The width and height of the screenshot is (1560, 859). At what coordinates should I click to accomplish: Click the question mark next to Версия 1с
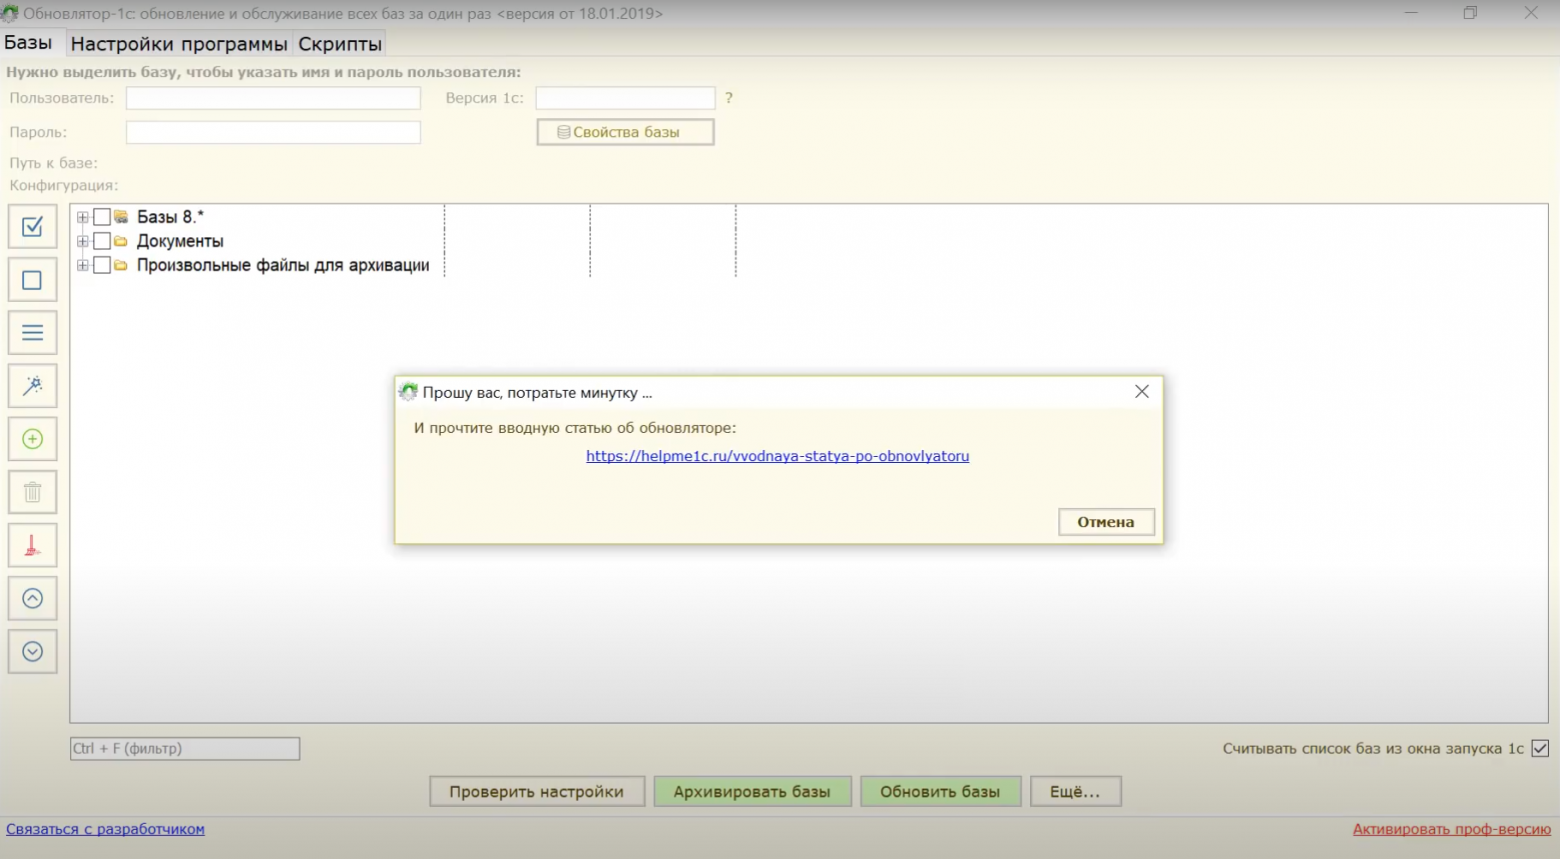[729, 98]
